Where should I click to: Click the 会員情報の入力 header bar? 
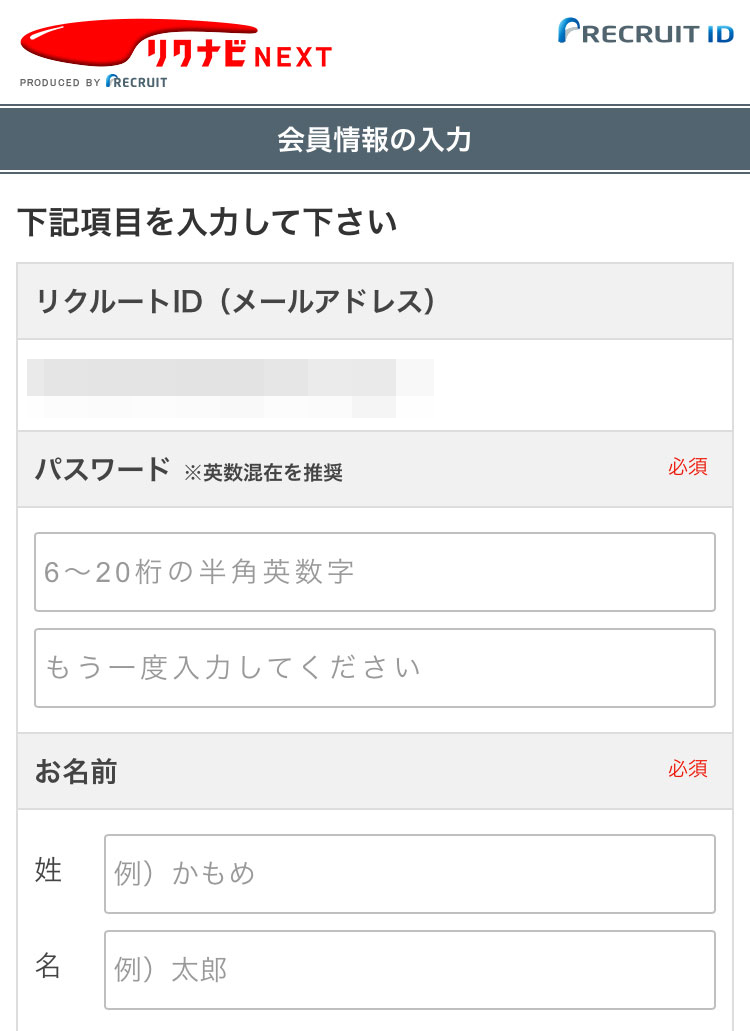(x=375, y=139)
